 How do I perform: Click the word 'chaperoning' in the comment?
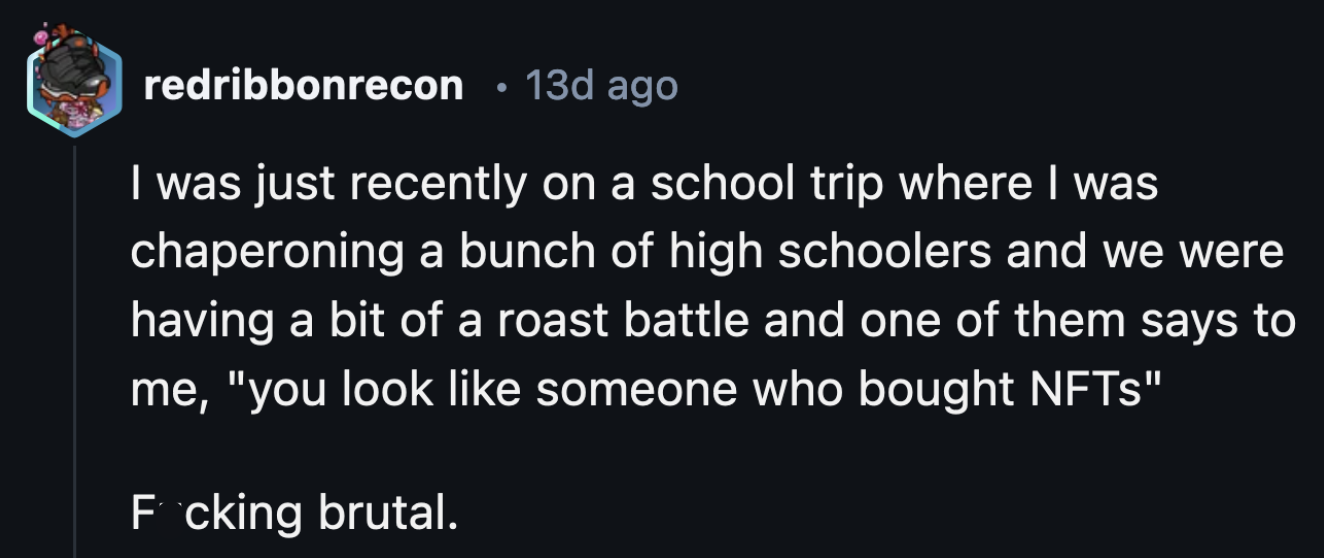pos(265,254)
